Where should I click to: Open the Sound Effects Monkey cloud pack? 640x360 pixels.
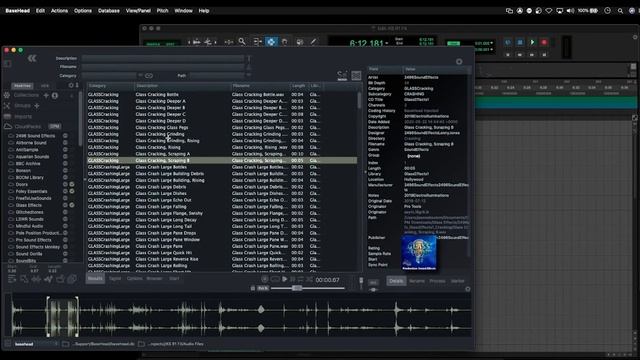pyautogui.click(x=38, y=247)
